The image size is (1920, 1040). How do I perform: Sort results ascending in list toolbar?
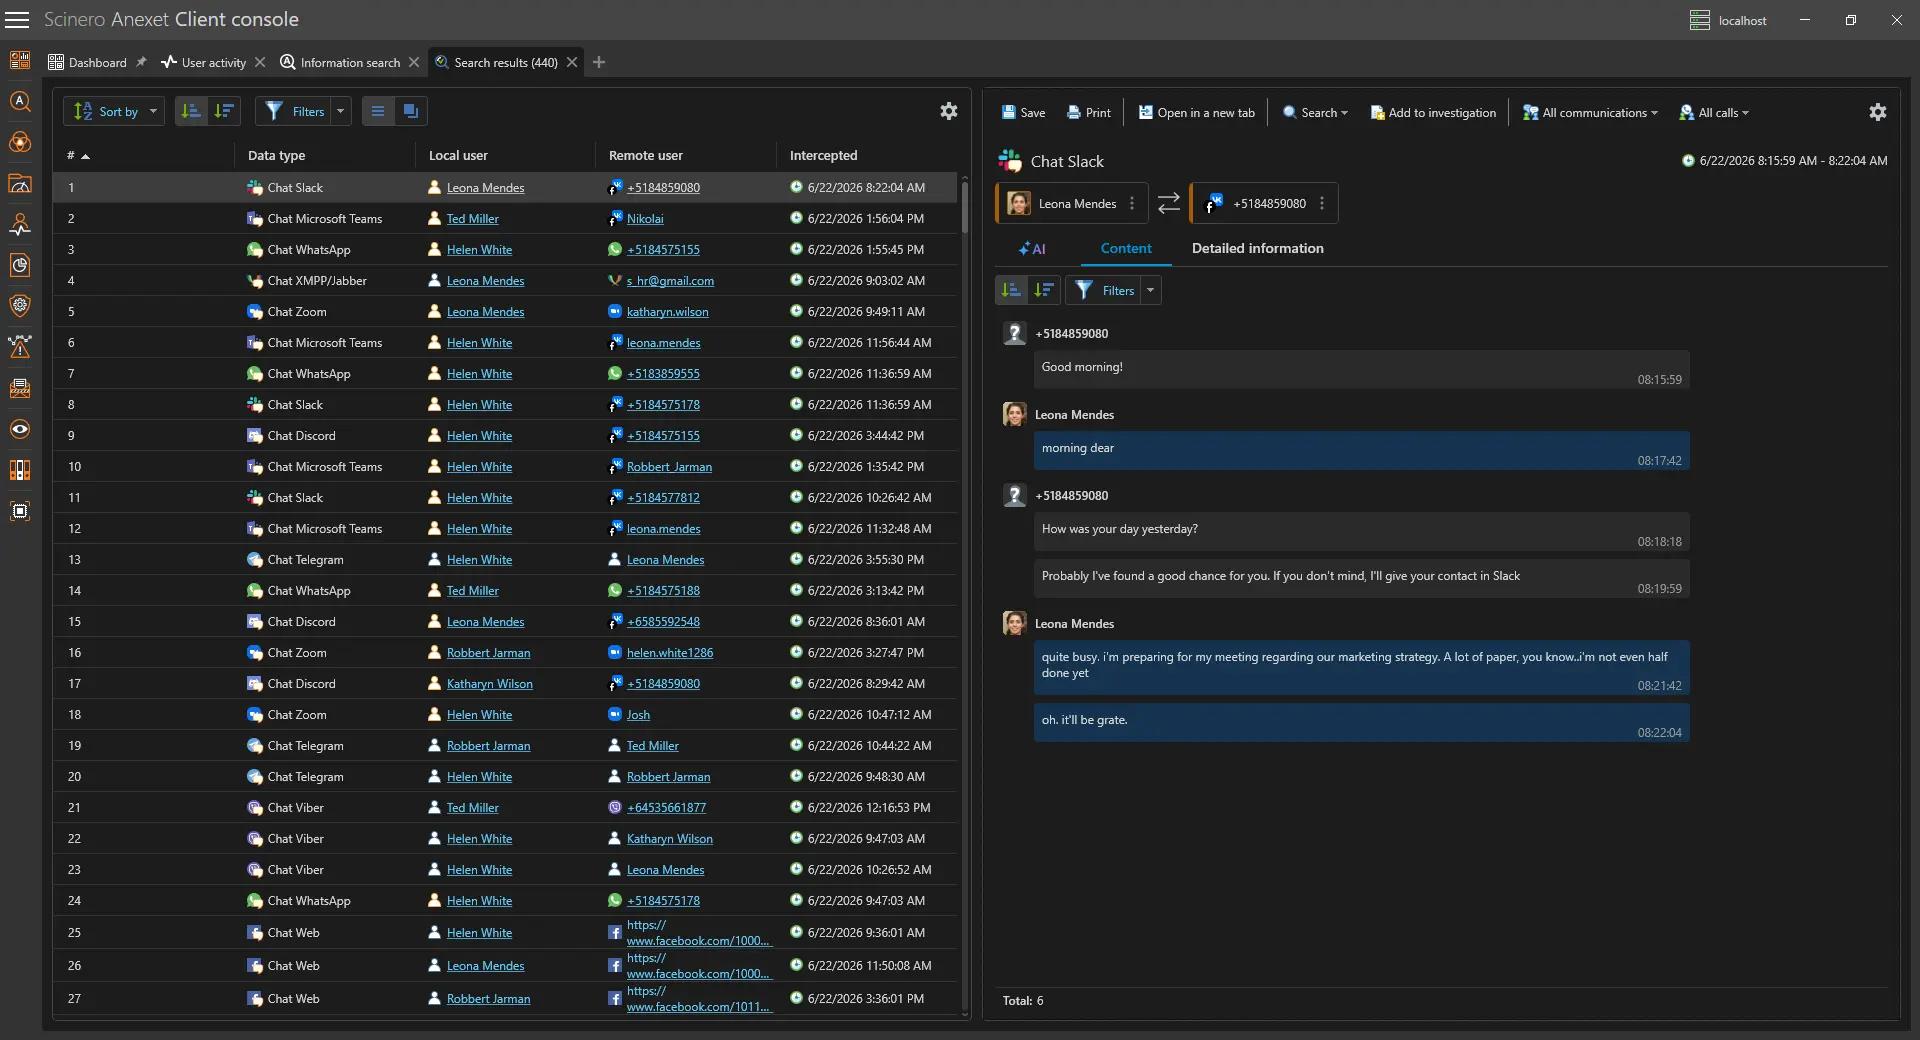click(191, 111)
